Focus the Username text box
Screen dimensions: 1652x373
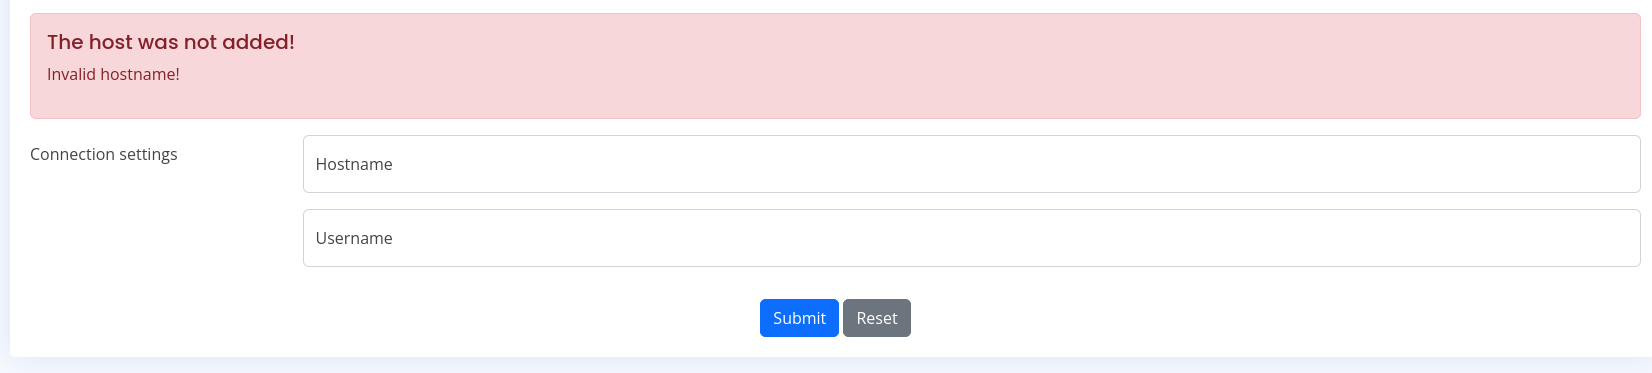click(971, 238)
